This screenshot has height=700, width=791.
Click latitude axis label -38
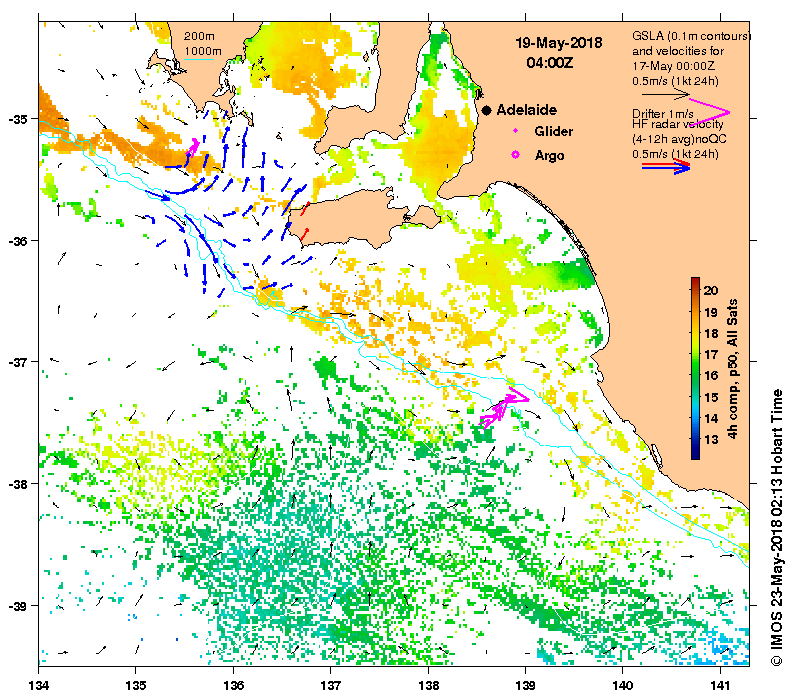click(x=18, y=484)
